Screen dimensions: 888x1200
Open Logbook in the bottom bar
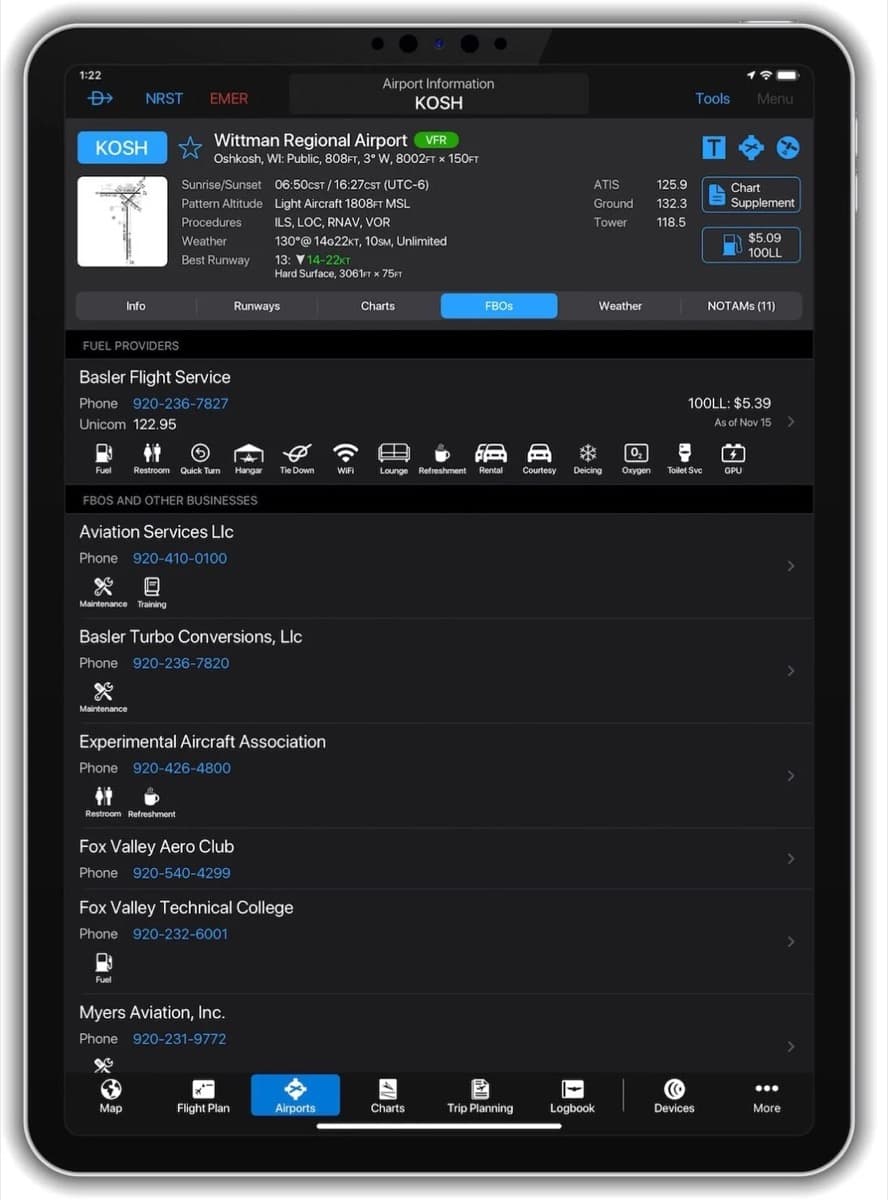pos(572,1096)
